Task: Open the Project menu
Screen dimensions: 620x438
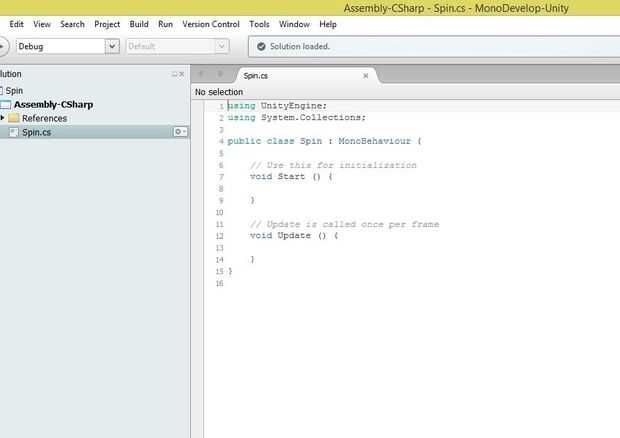Action: tap(107, 24)
